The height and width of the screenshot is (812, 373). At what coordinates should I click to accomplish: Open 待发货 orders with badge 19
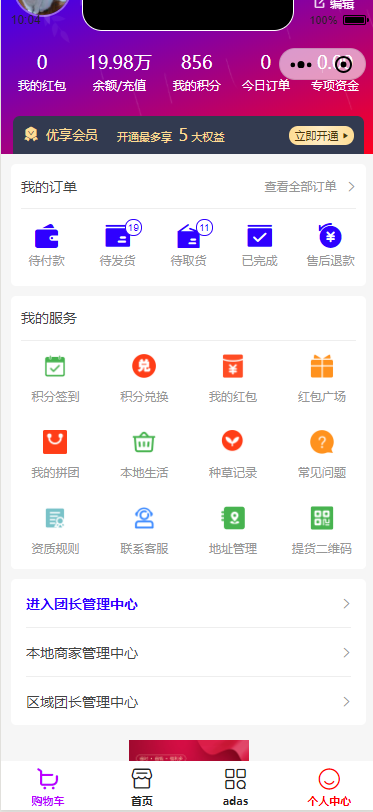(x=119, y=236)
